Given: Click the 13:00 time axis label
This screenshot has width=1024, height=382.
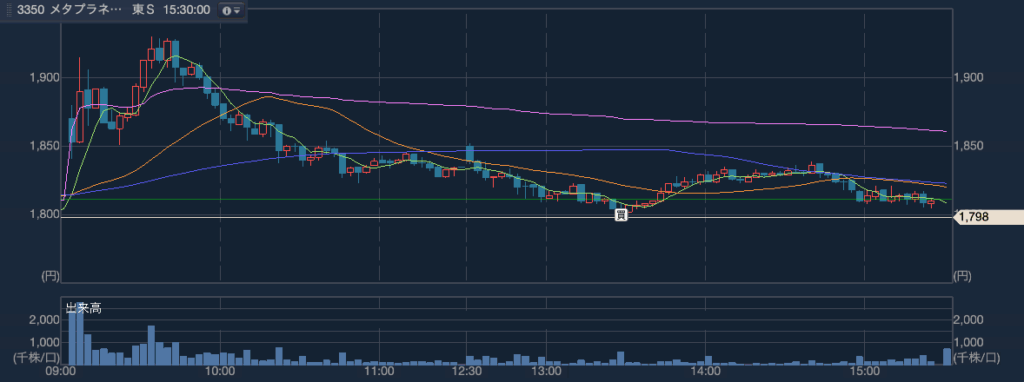Looking at the screenshot, I should point(546,372).
